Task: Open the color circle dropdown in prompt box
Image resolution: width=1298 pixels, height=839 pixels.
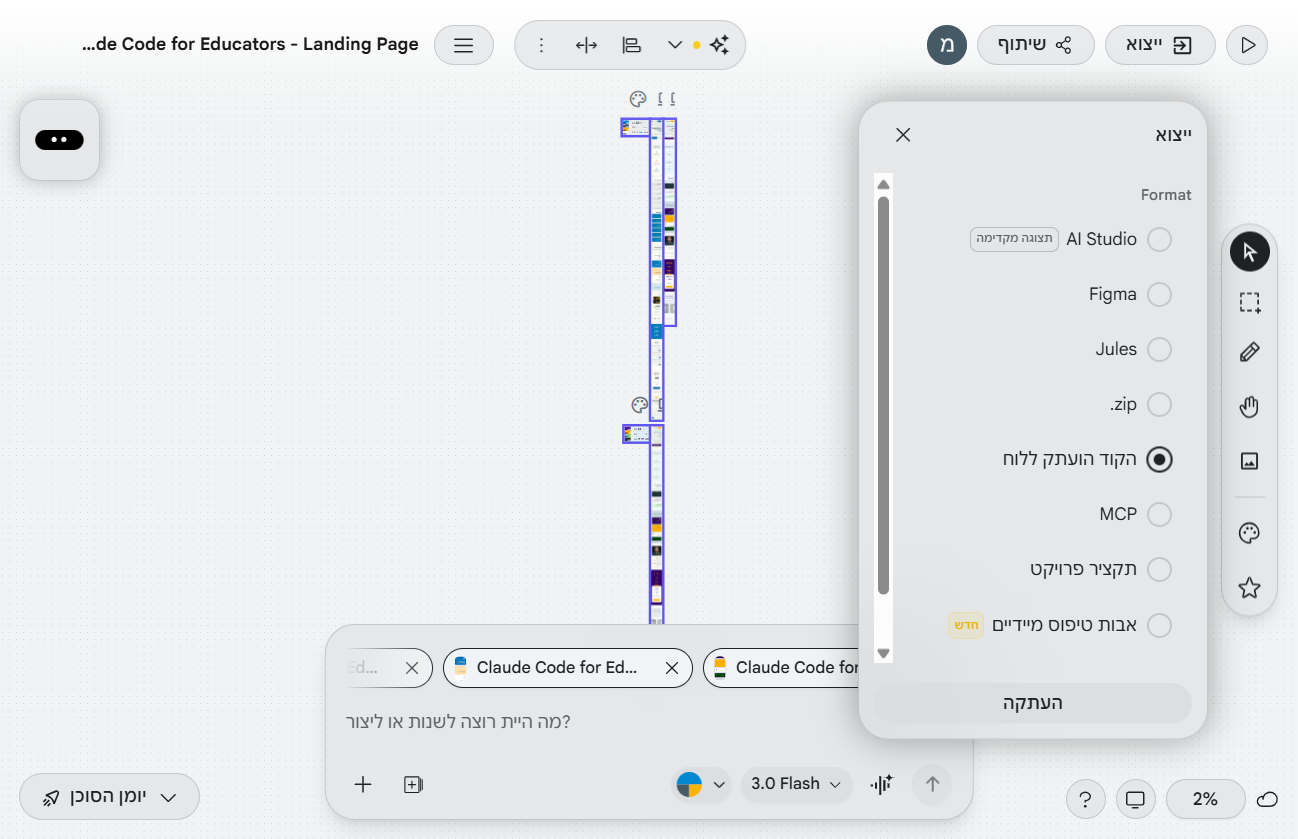Action: 701,784
